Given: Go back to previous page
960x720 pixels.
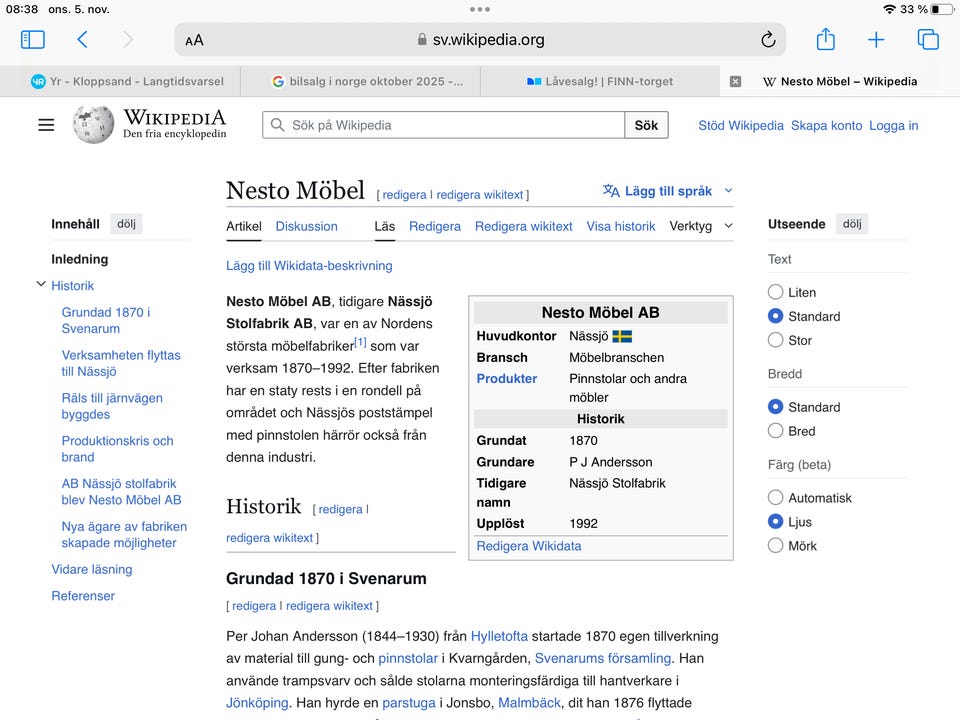Looking at the screenshot, I should tap(83, 40).
